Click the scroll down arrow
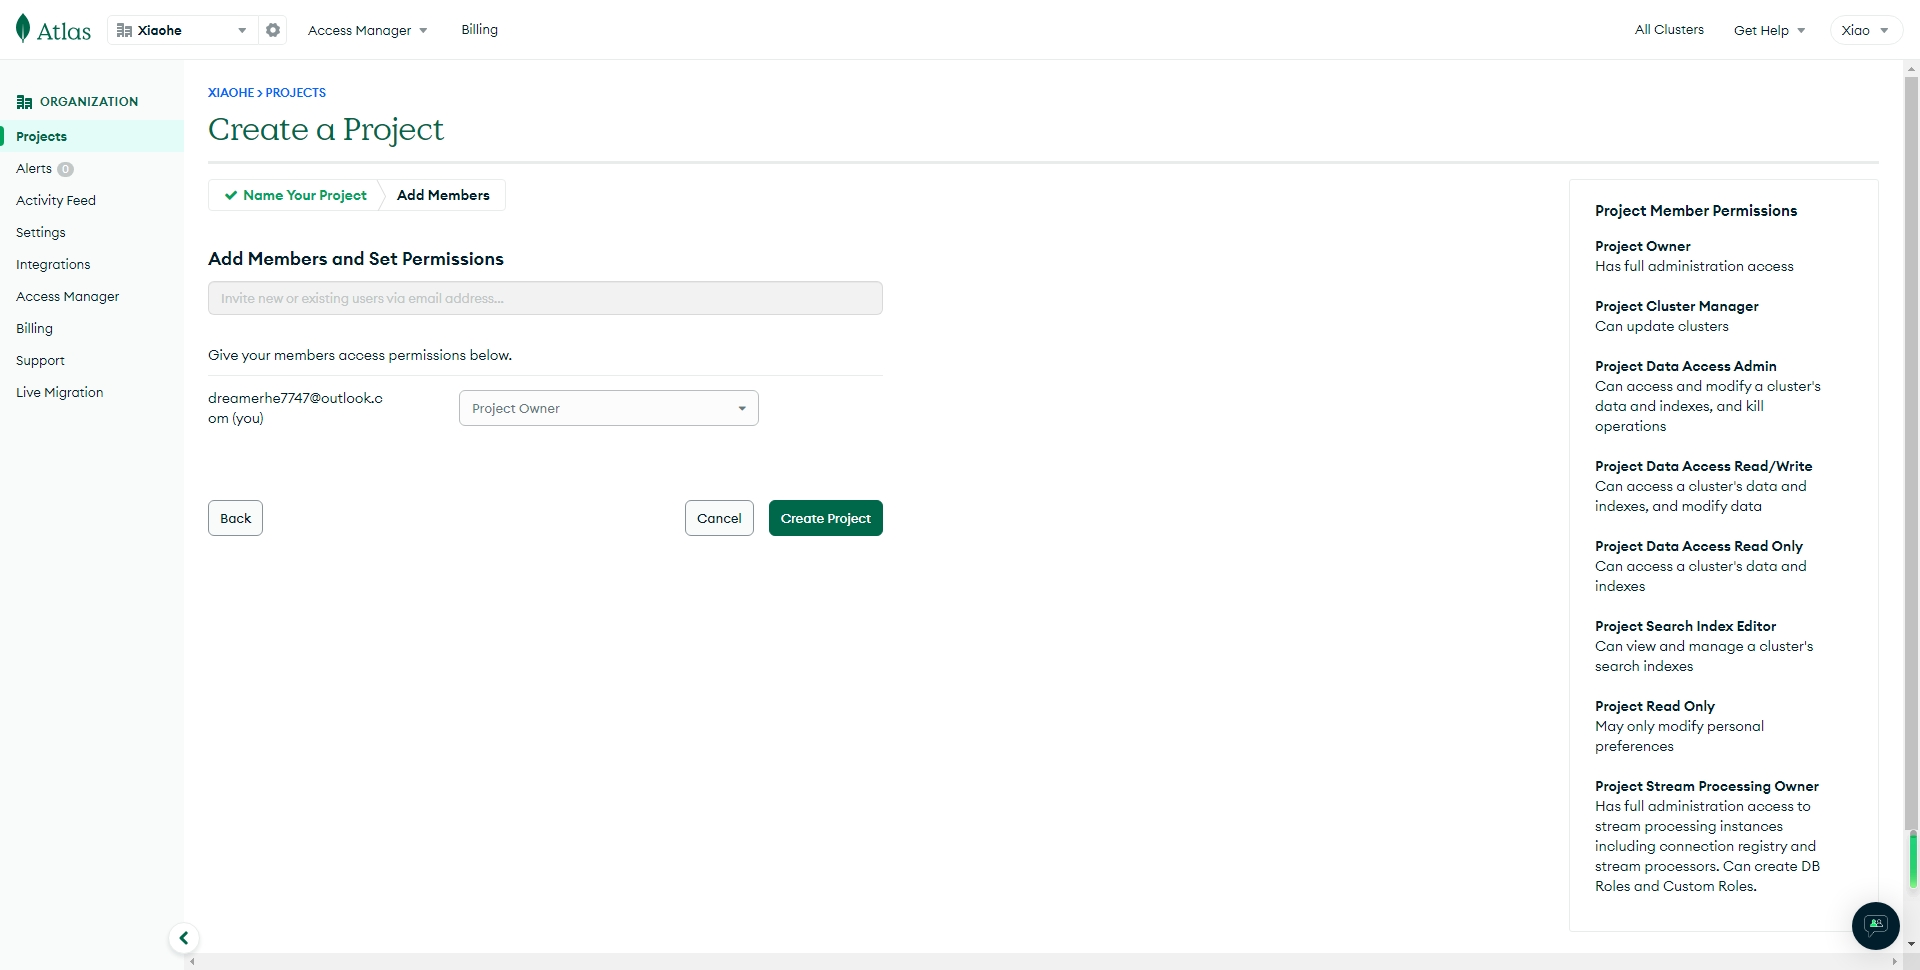This screenshot has width=1920, height=970. (1912, 944)
